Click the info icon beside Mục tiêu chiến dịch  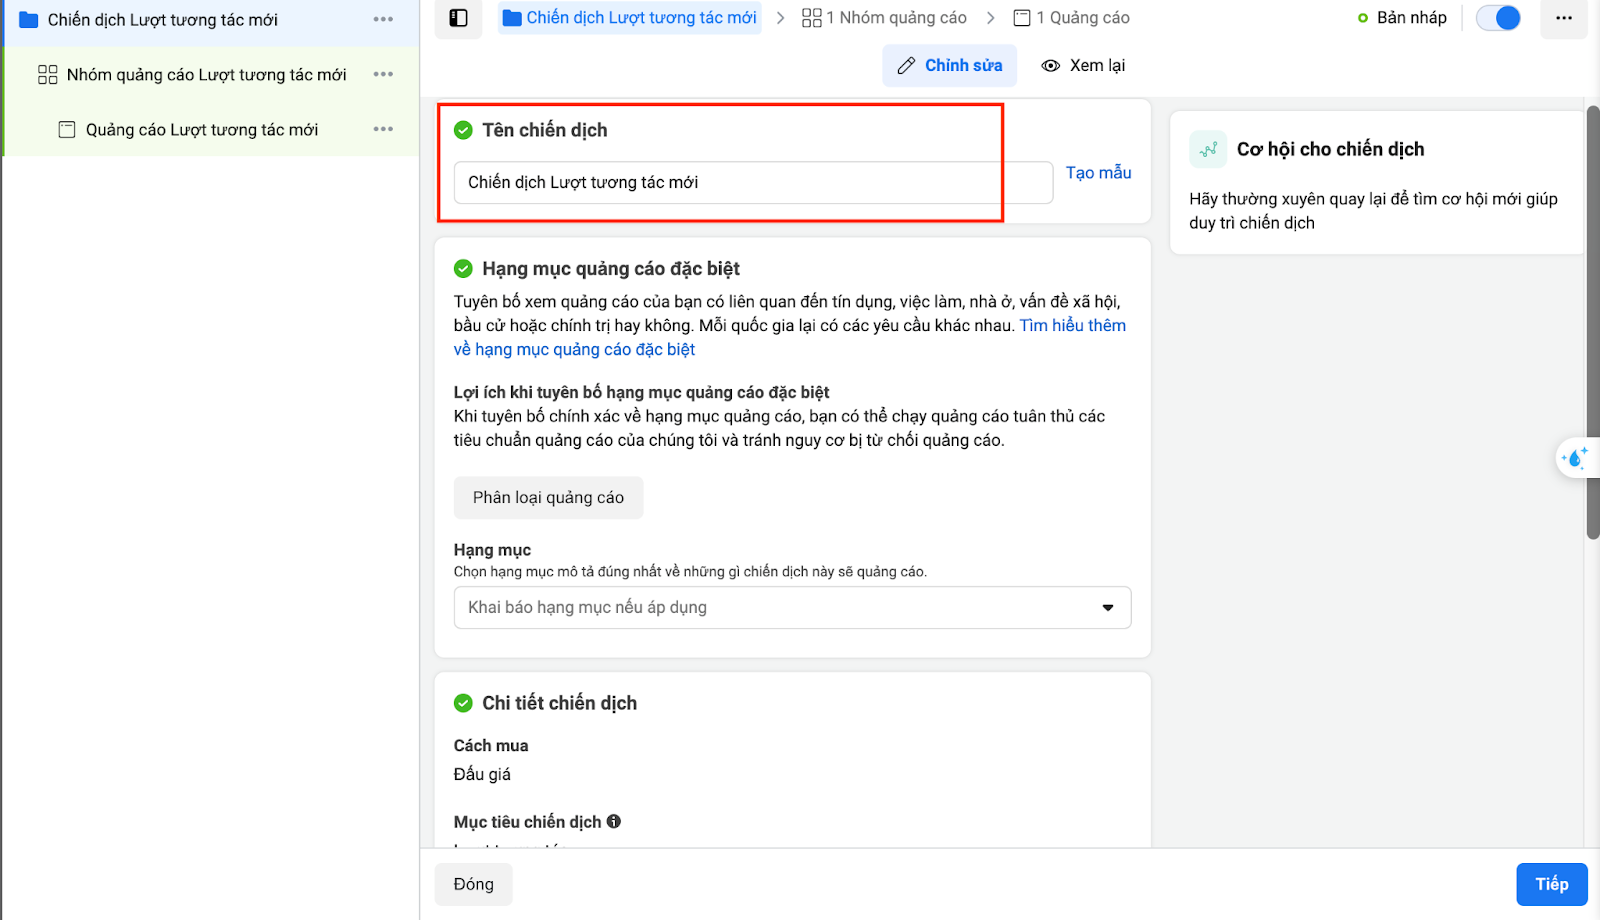[614, 821]
